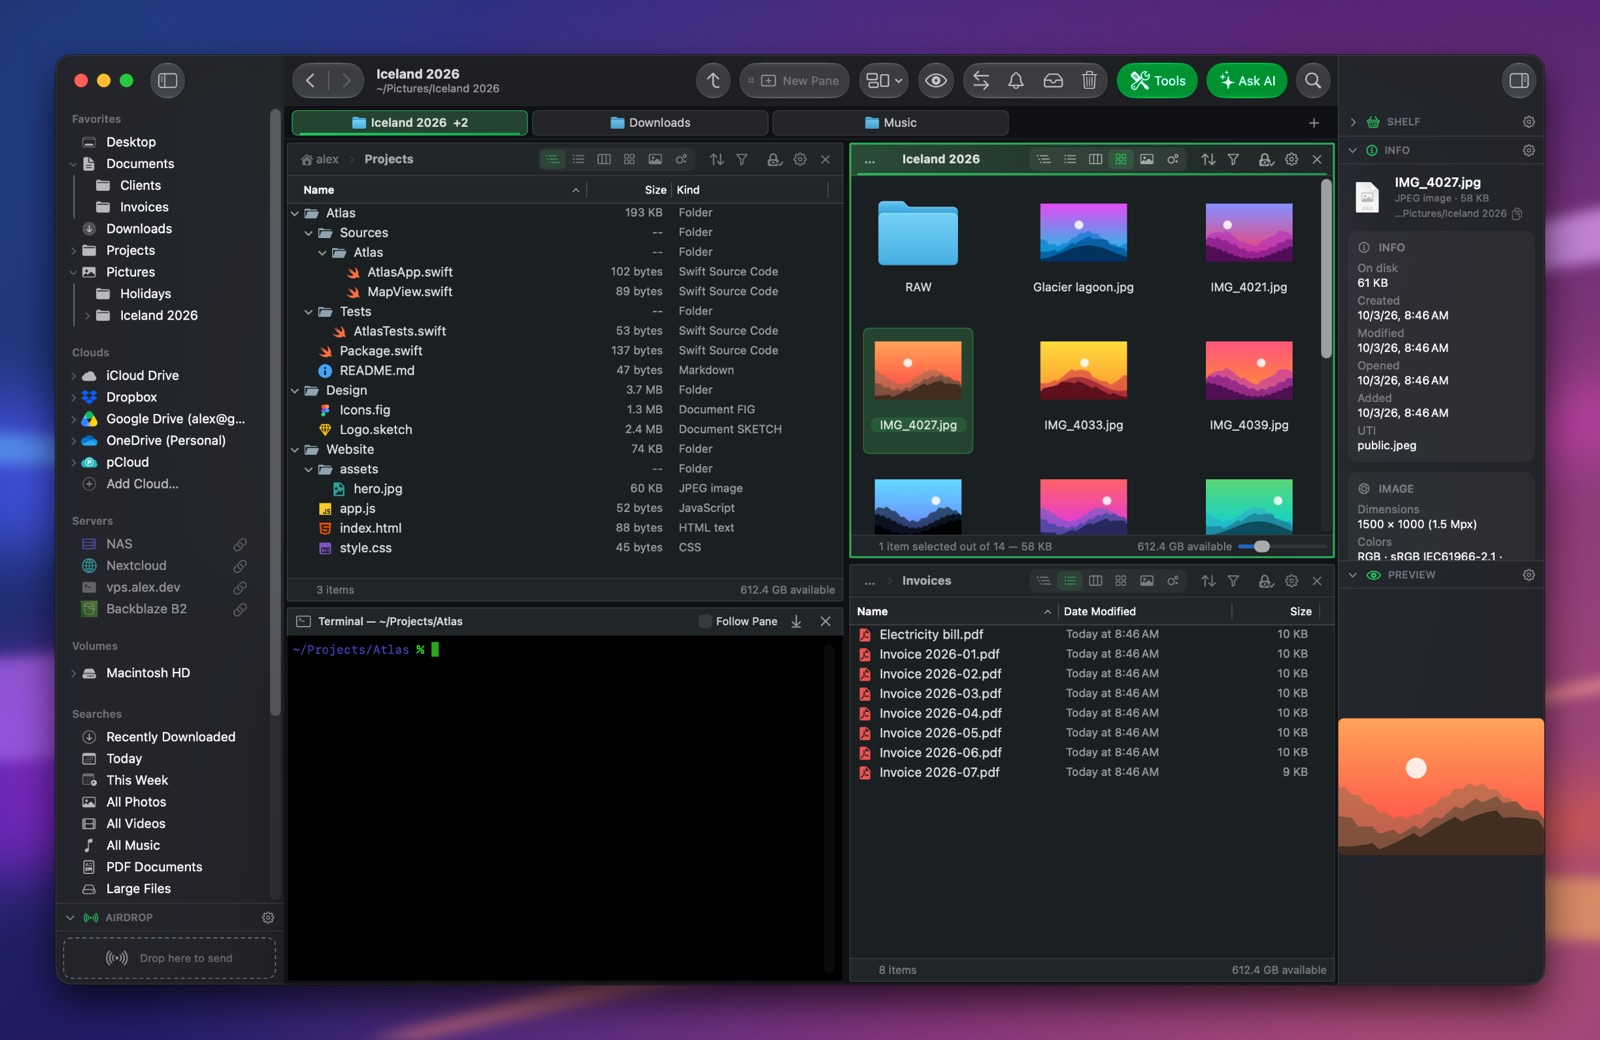
Task: Switch Iceland 2026 pane to list view
Action: [x=1070, y=159]
